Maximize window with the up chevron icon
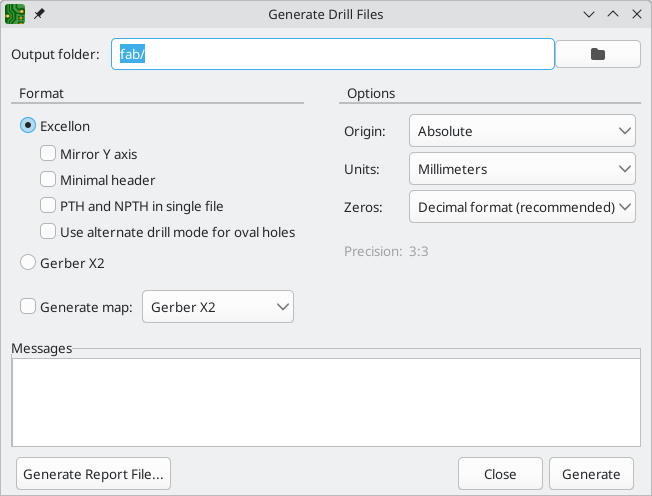The image size is (652, 496). click(613, 14)
